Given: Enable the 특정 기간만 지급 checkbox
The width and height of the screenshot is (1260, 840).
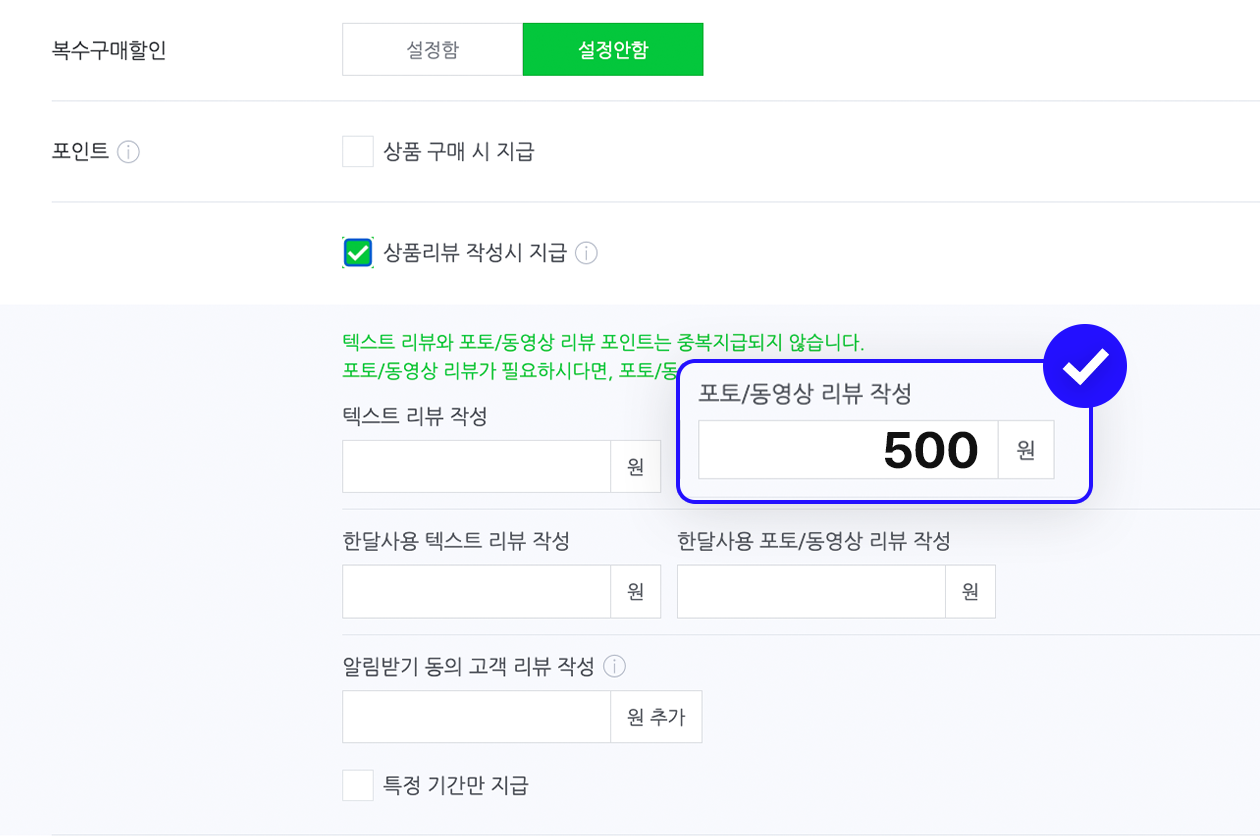Looking at the screenshot, I should 358,785.
